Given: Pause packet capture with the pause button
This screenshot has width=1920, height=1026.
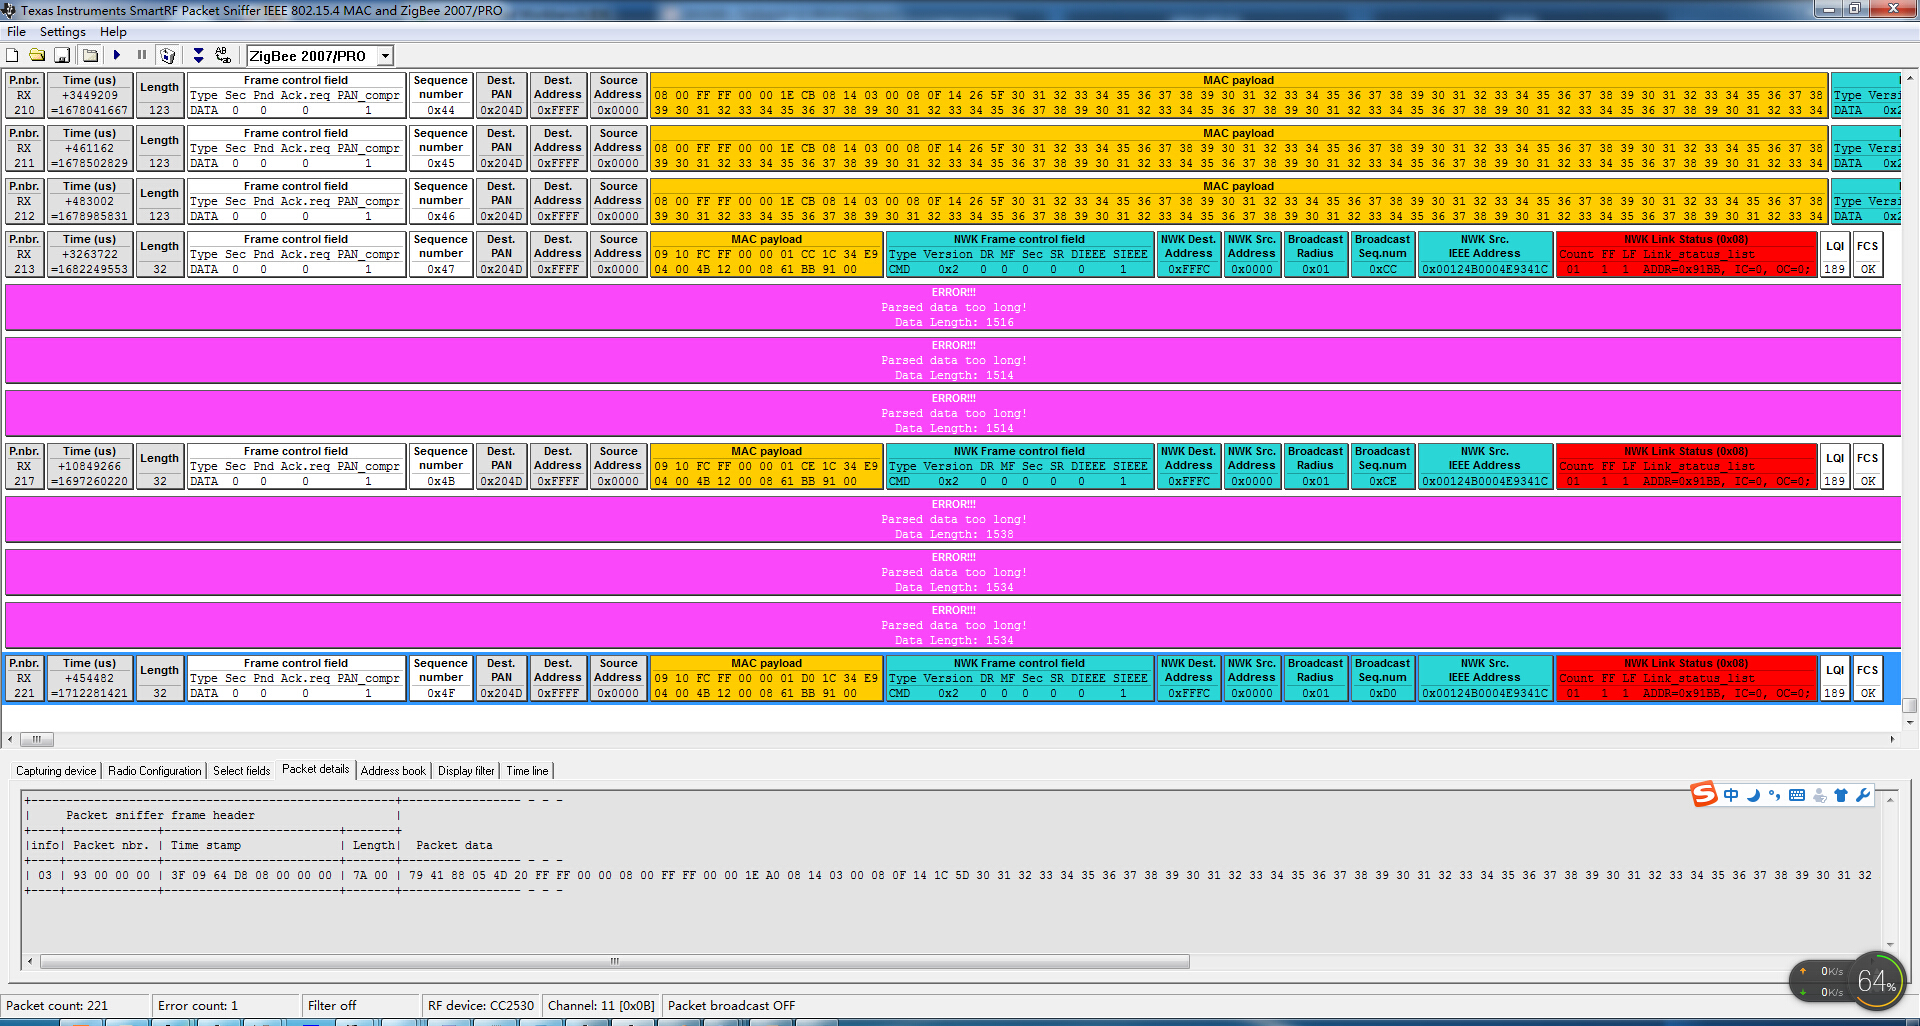Looking at the screenshot, I should point(142,56).
